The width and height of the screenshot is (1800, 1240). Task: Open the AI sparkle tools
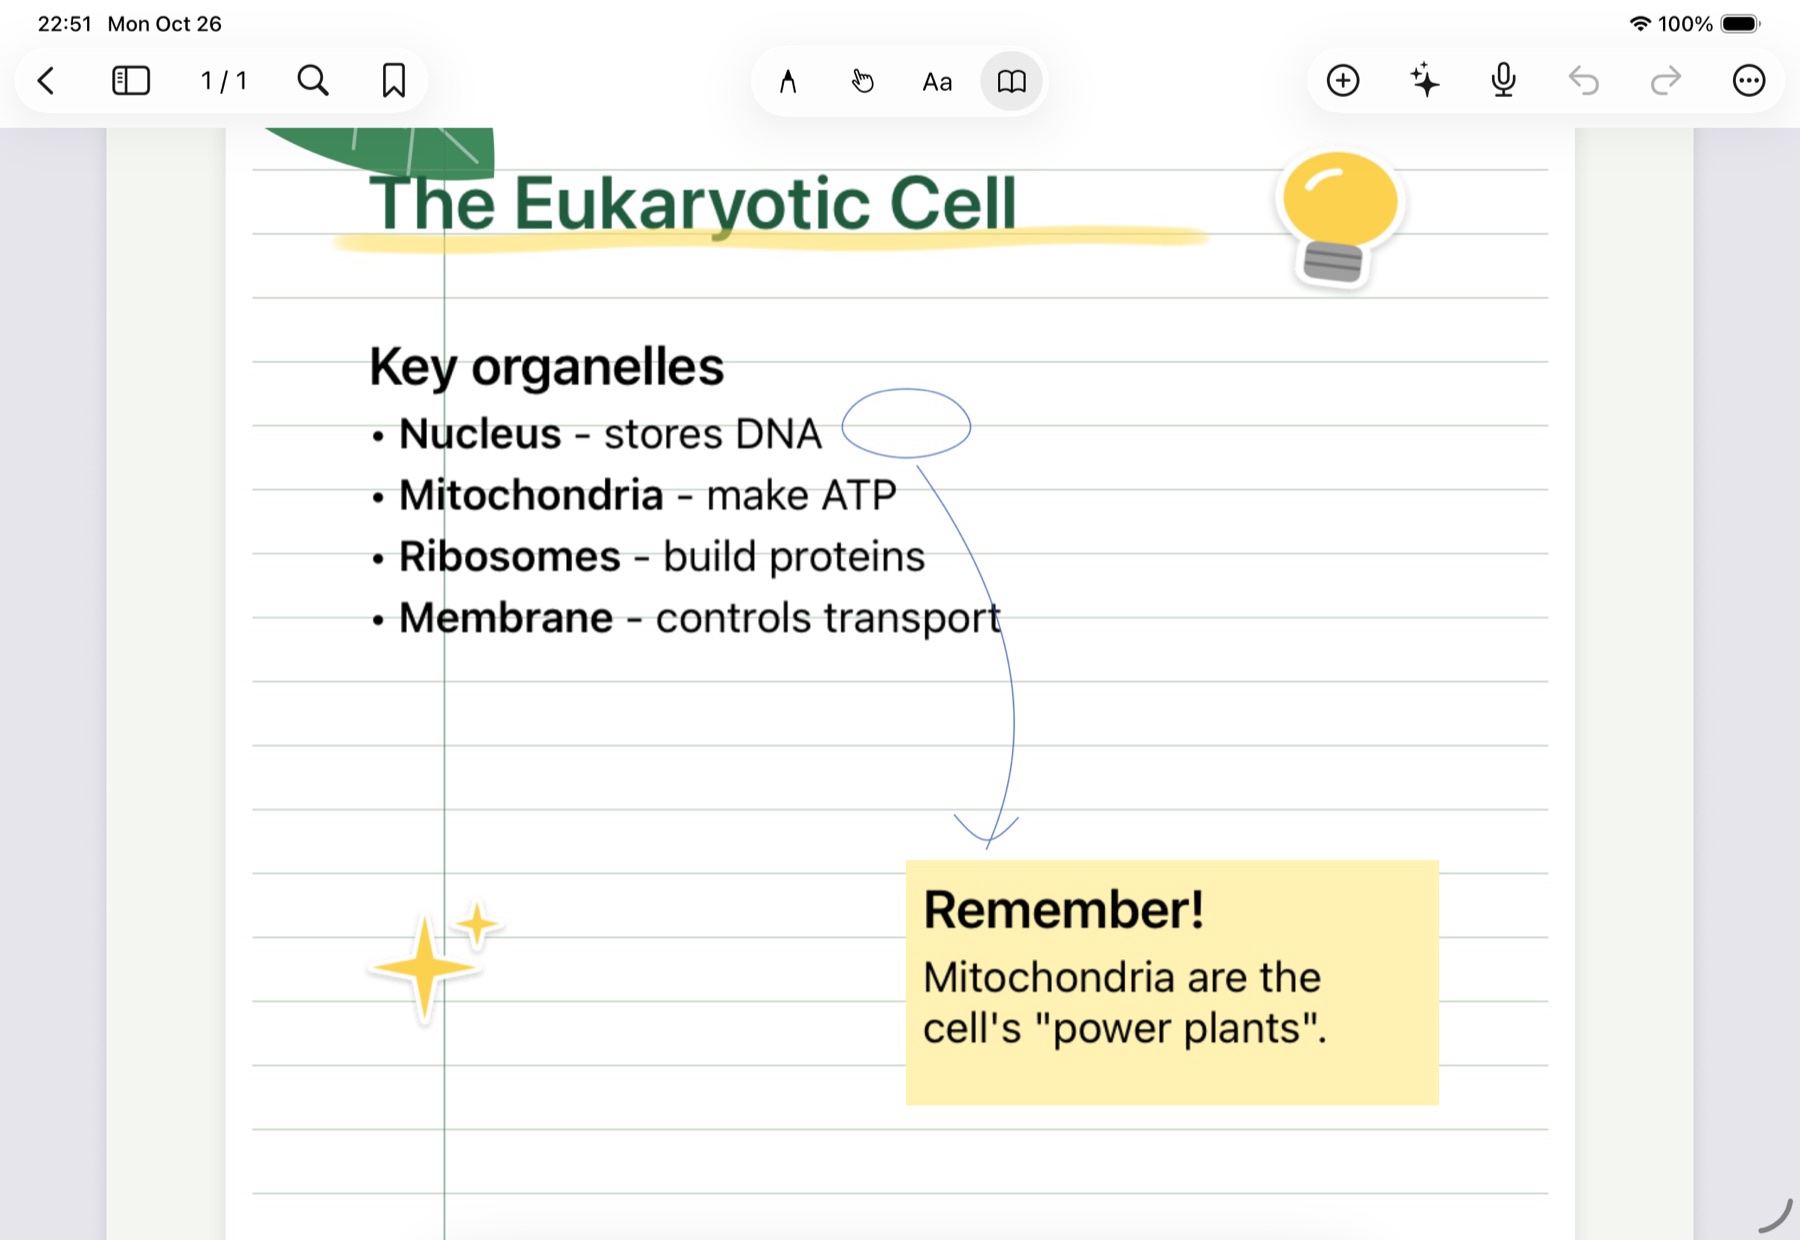tap(1424, 80)
